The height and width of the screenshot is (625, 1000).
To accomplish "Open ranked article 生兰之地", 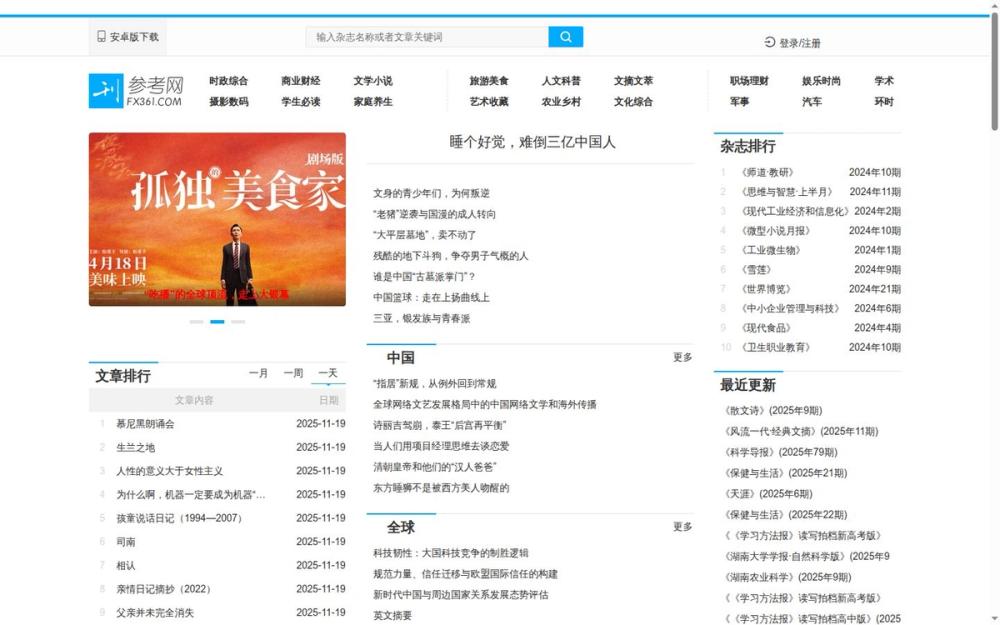I will [135, 448].
